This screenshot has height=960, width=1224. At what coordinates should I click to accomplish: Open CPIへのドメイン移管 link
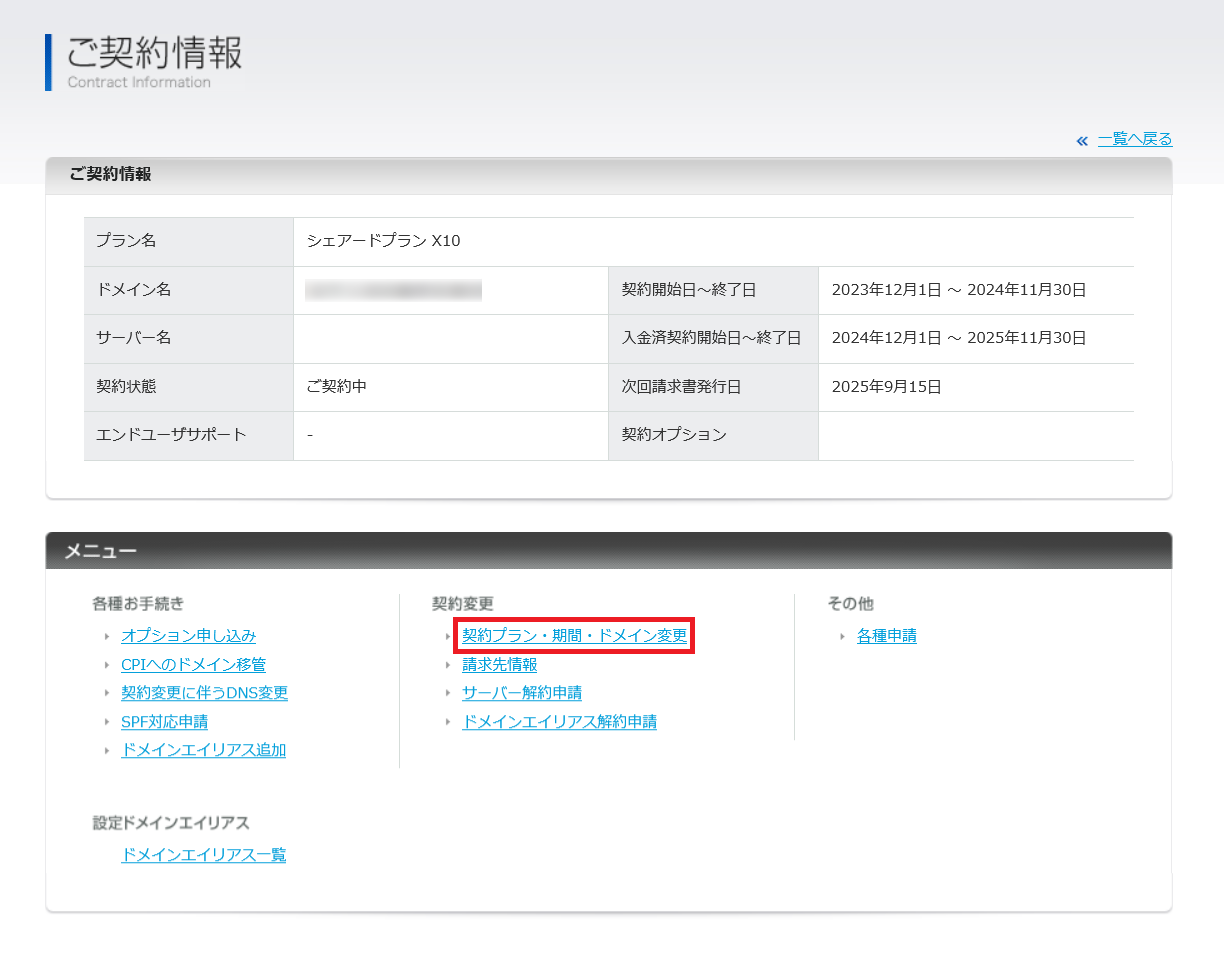pos(193,665)
